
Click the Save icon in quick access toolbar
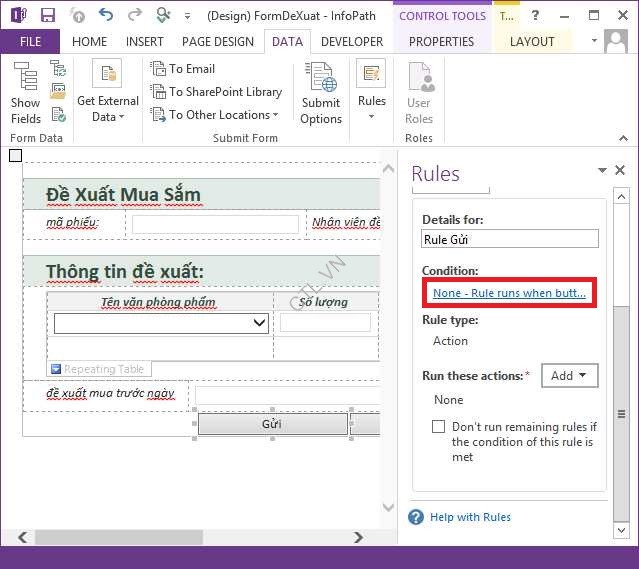point(48,15)
